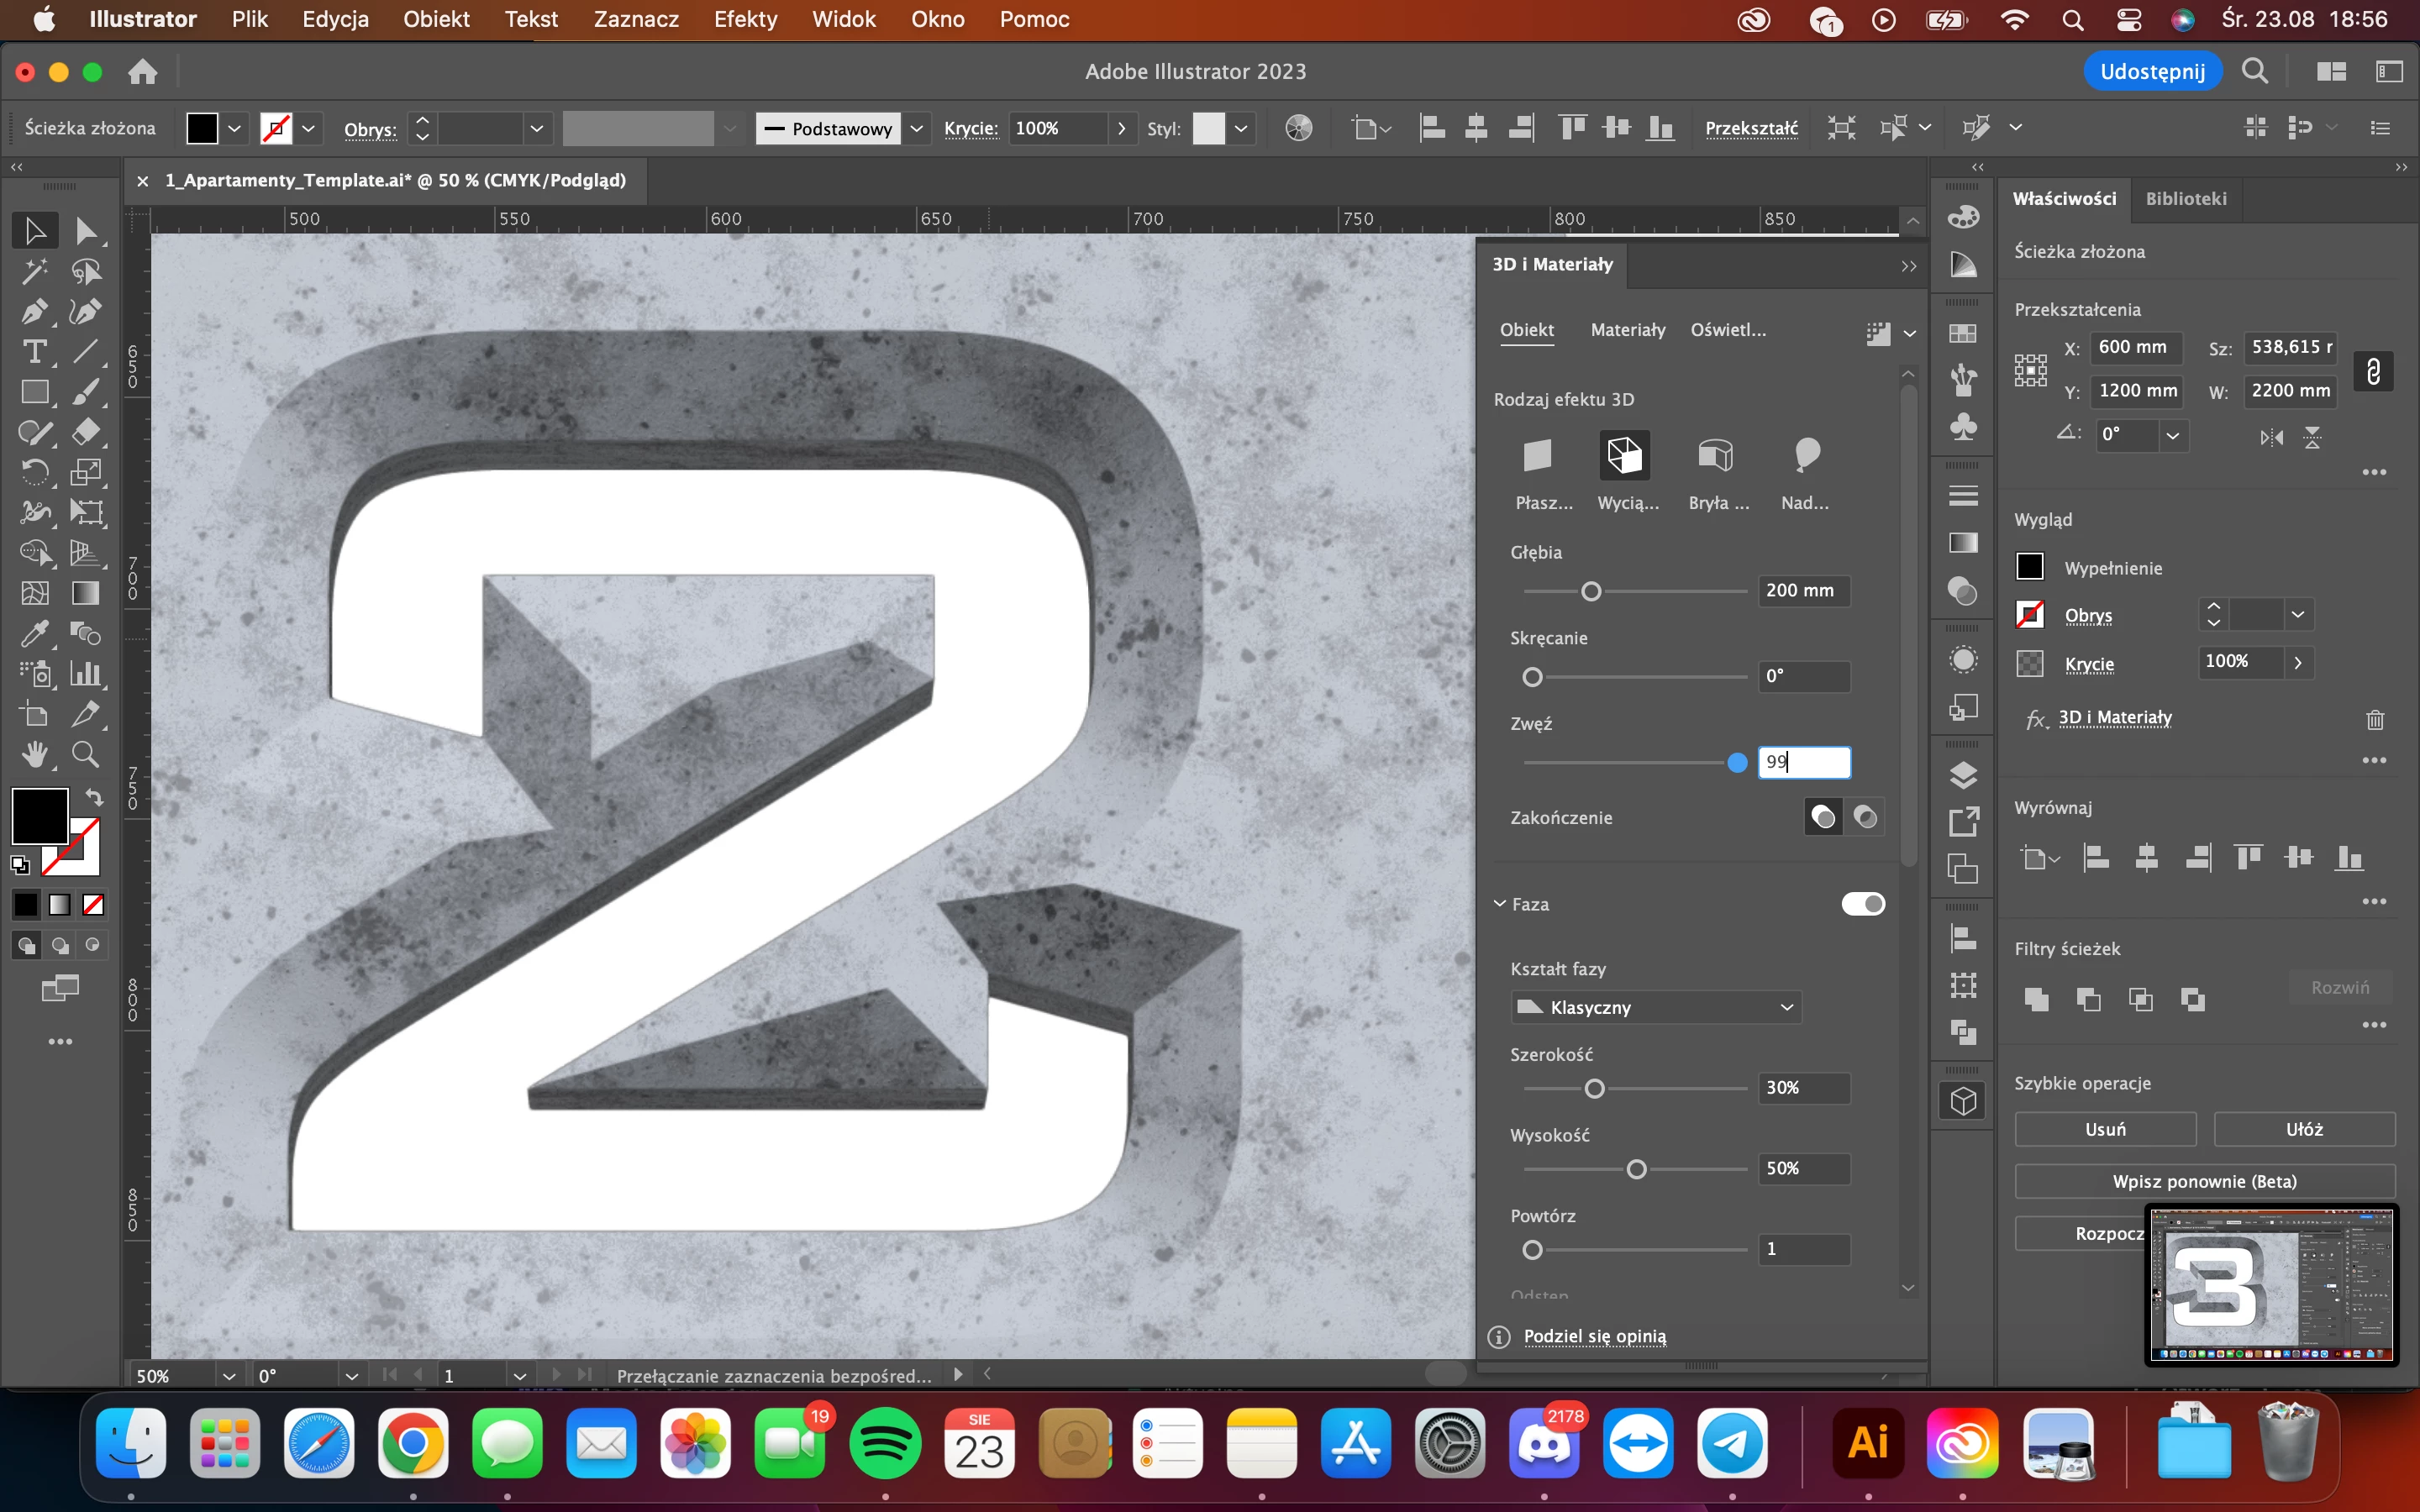Click the Szerokość value field 30%

1803,1088
